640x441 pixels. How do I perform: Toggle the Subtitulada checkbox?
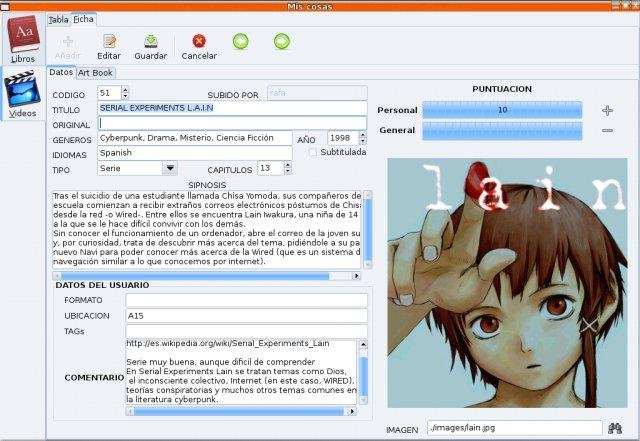313,152
